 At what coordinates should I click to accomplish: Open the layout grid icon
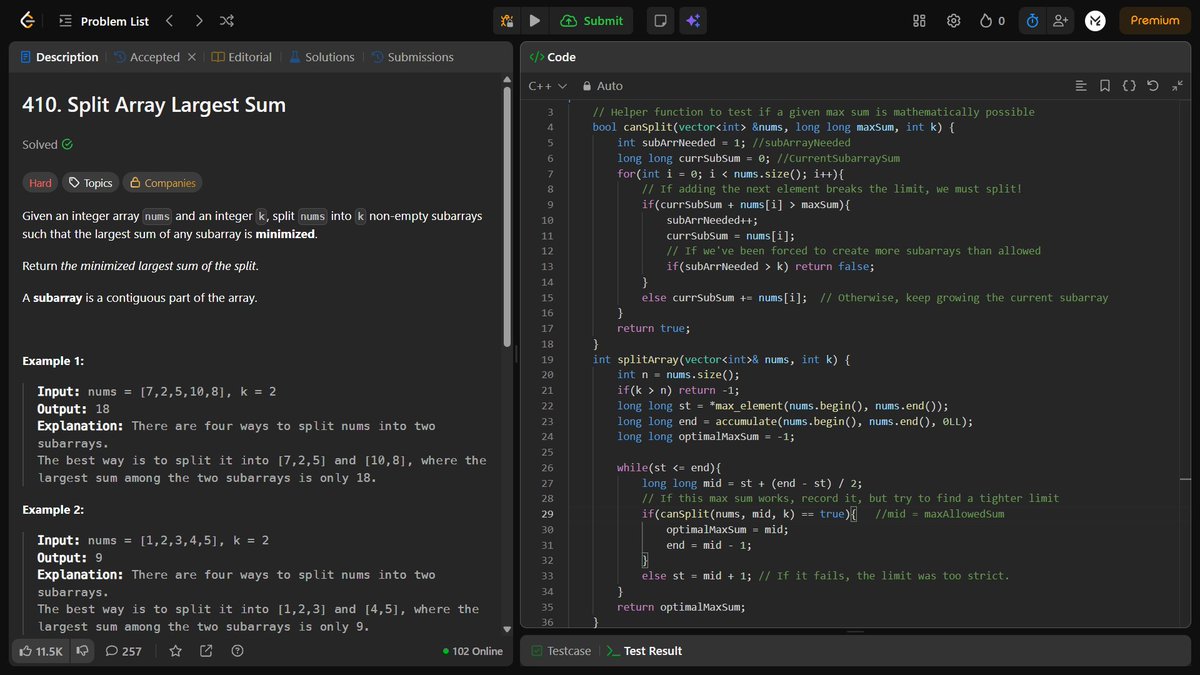click(x=920, y=20)
